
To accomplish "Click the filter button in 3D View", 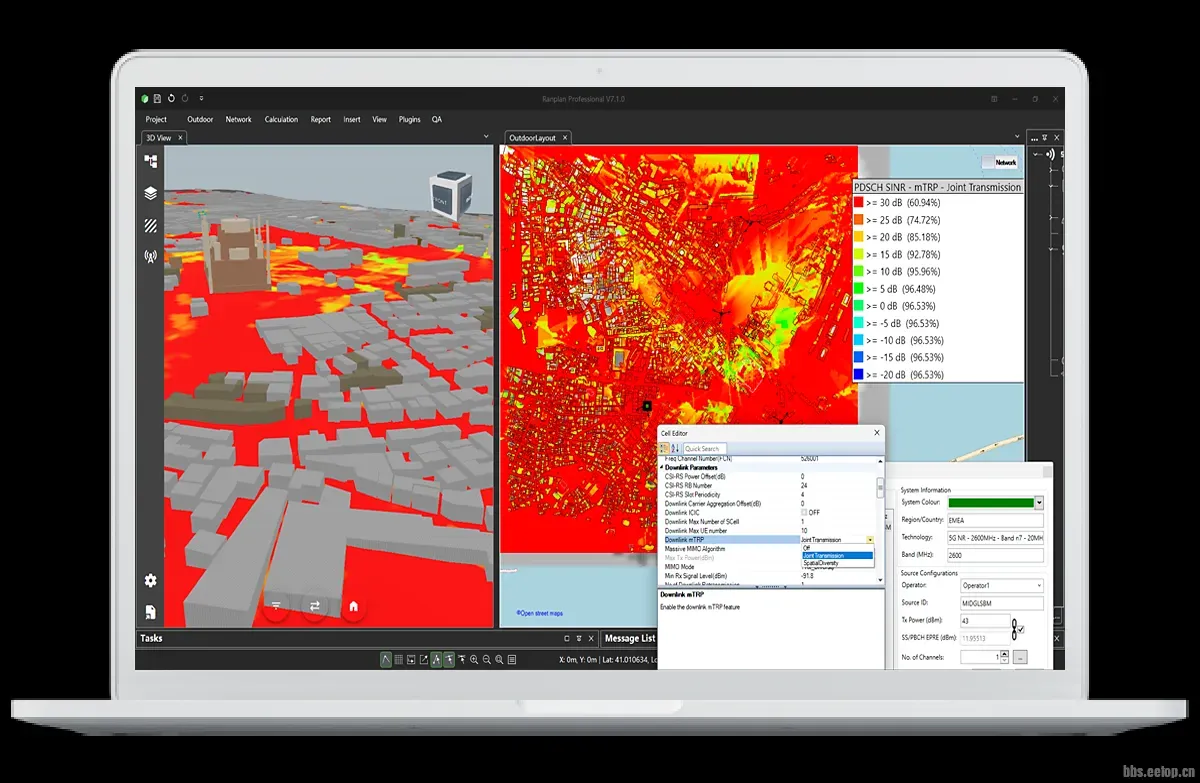I will (277, 606).
